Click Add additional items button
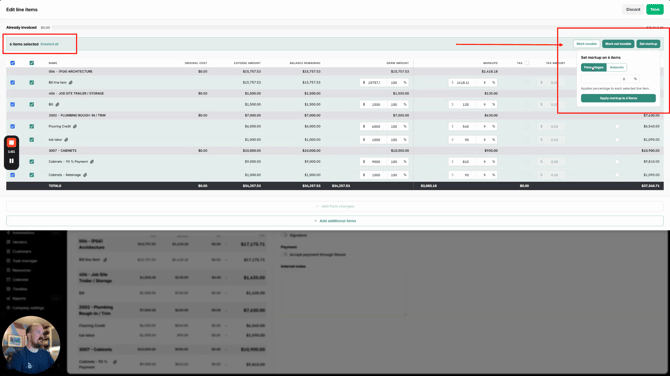The width and height of the screenshot is (670, 376). (x=335, y=221)
